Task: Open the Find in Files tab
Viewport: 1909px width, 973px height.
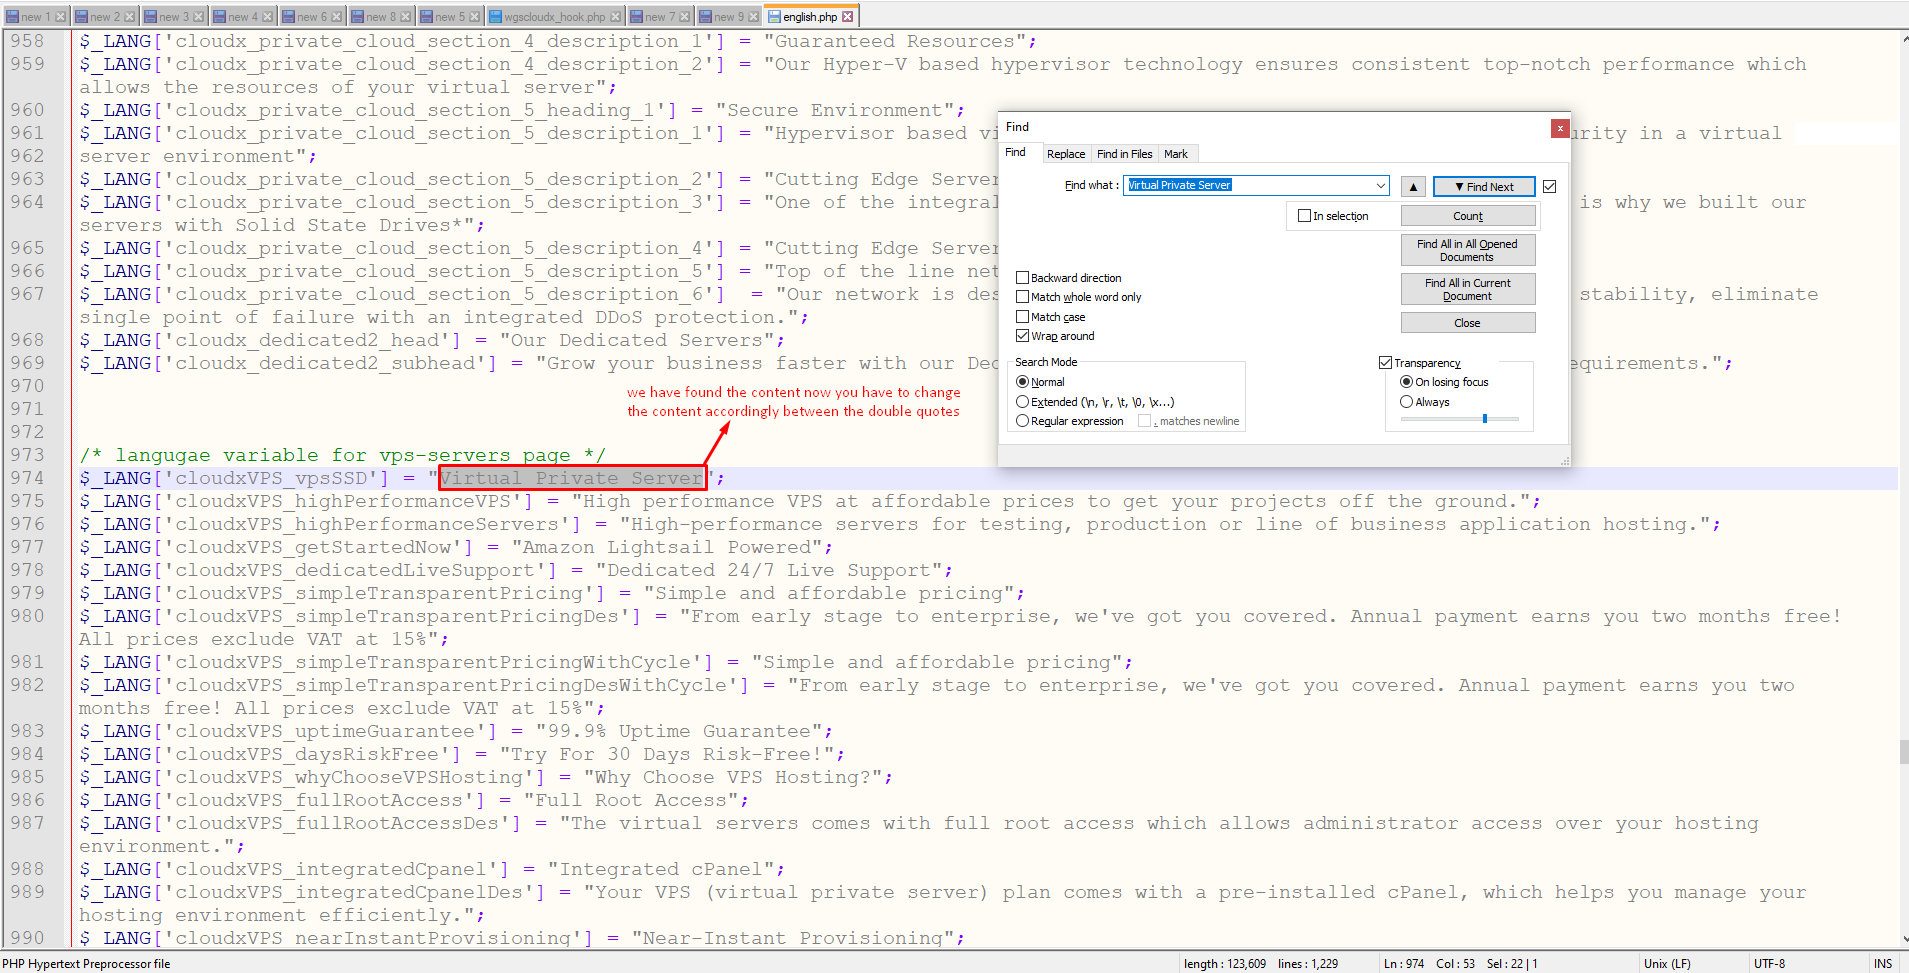Action: [1124, 154]
